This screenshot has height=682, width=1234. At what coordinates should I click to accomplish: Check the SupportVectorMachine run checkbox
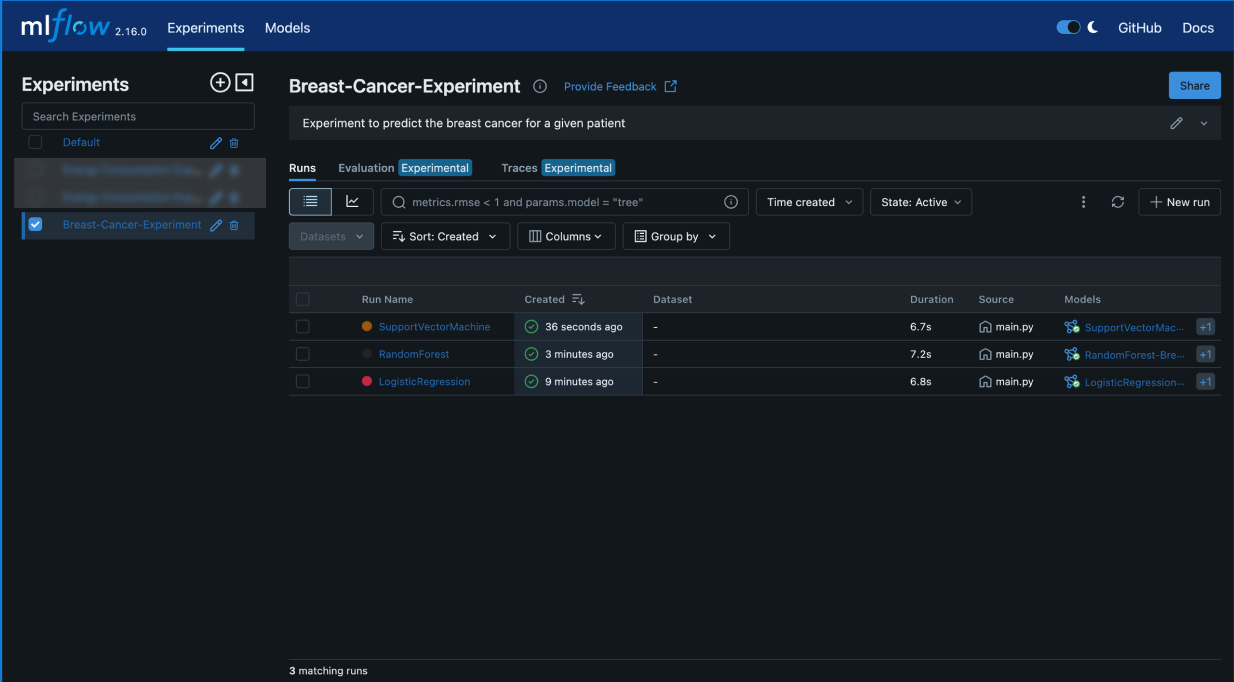pos(303,327)
